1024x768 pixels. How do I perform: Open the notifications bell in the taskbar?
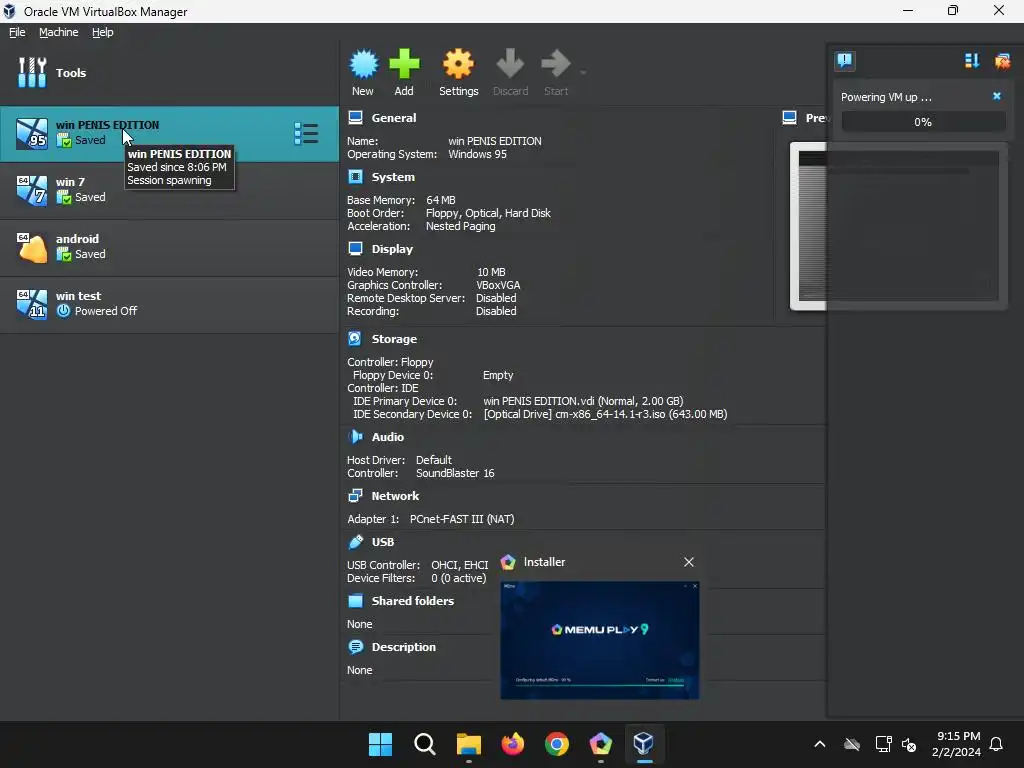tap(996, 744)
